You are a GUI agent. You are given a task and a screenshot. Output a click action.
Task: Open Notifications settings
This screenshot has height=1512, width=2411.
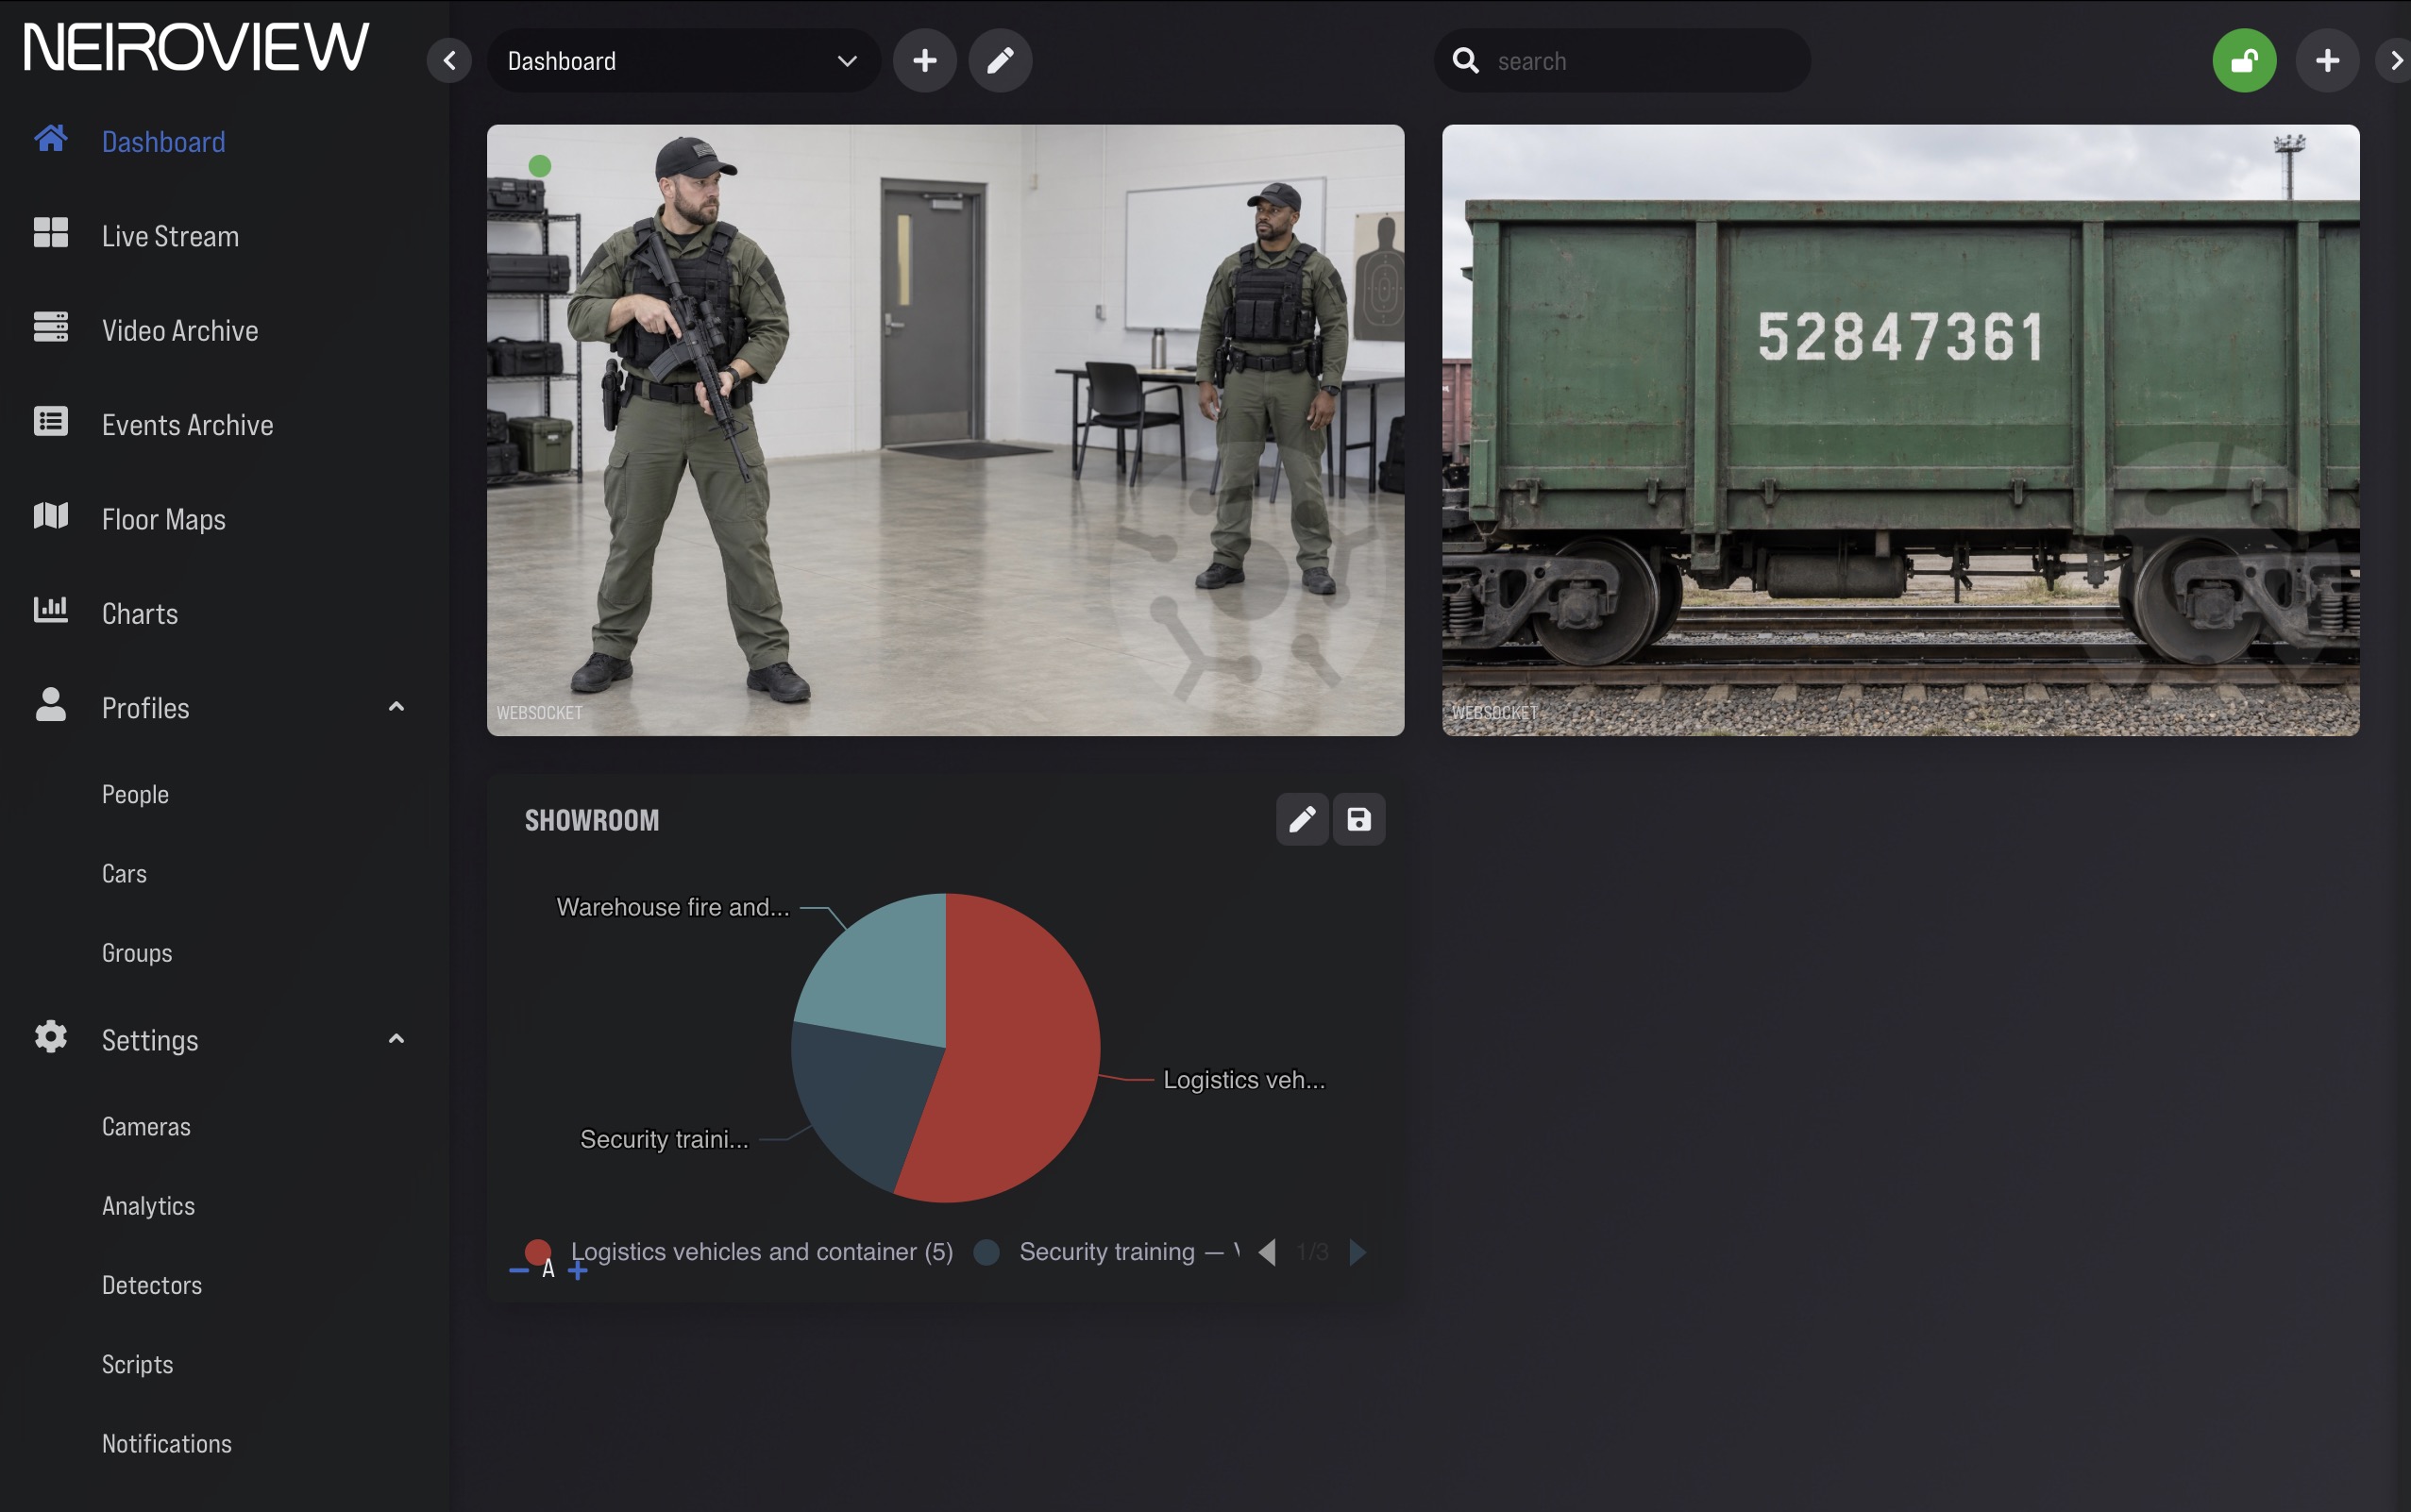[166, 1443]
